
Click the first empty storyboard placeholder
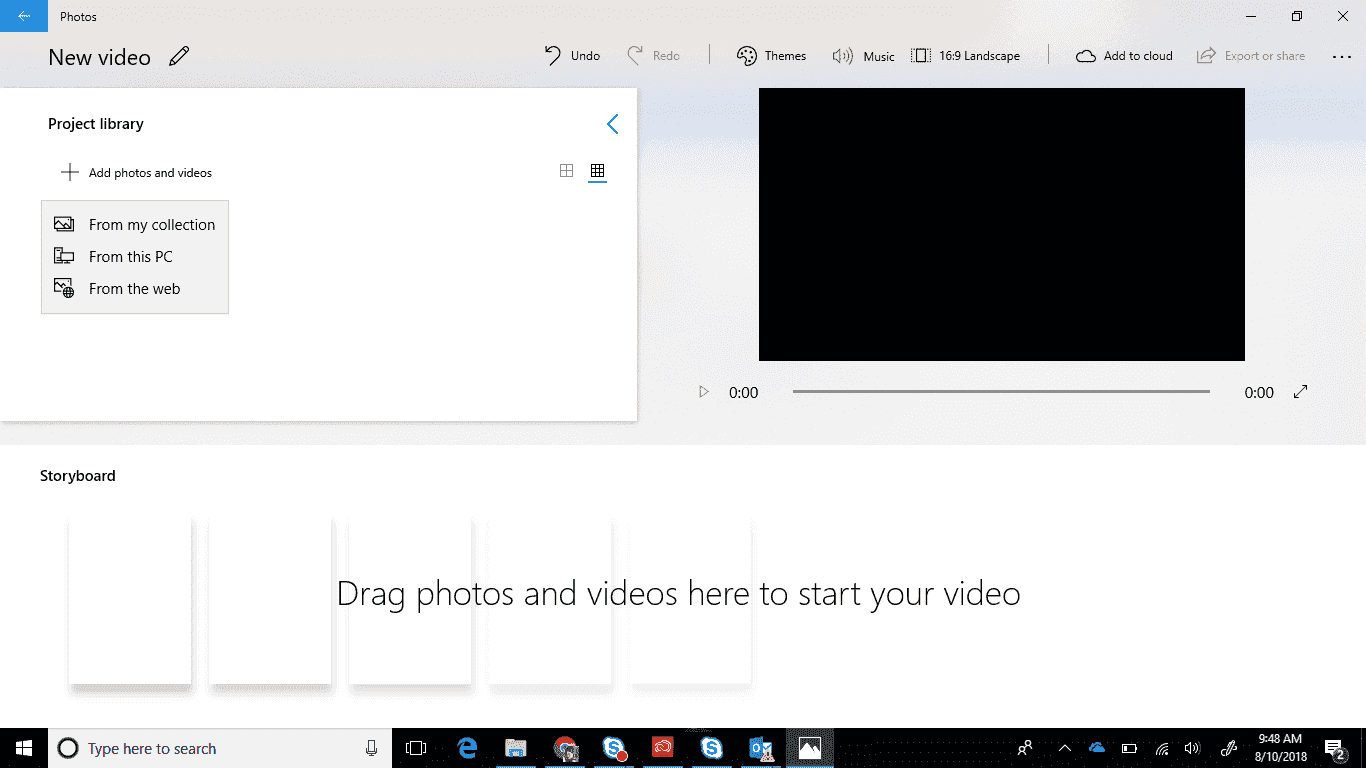(x=130, y=600)
